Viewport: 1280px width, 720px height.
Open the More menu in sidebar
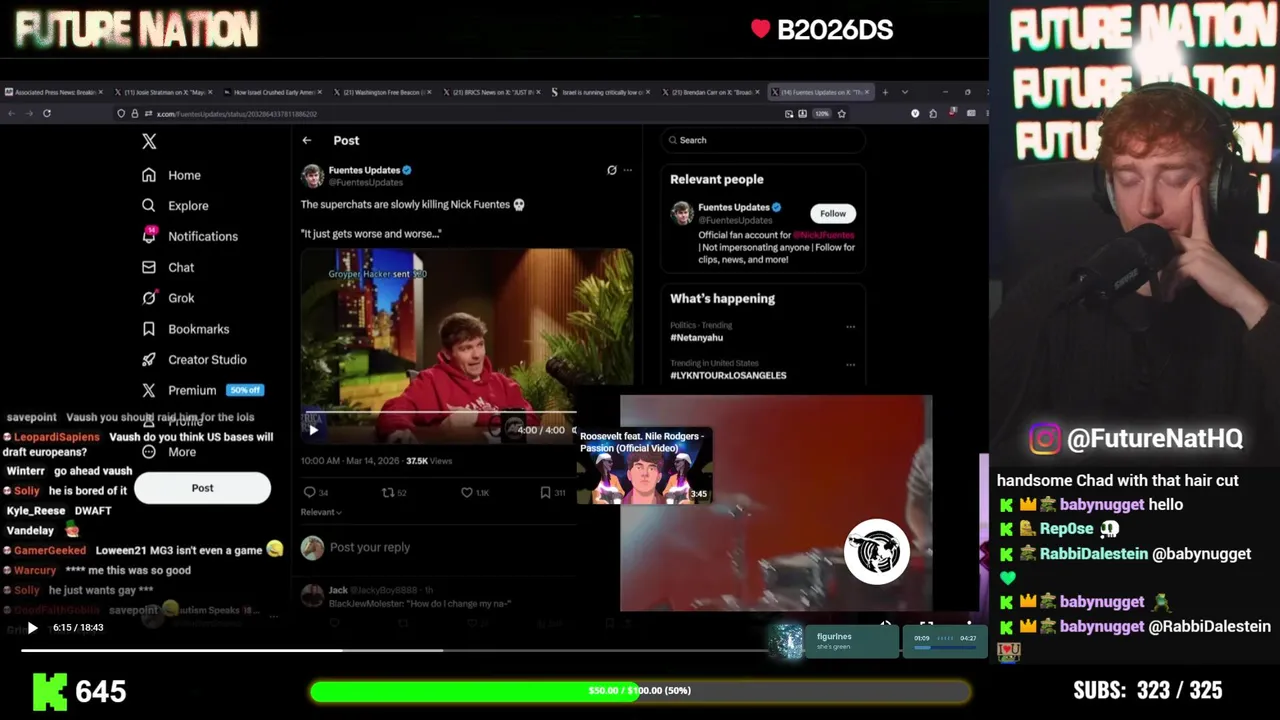click(168, 452)
